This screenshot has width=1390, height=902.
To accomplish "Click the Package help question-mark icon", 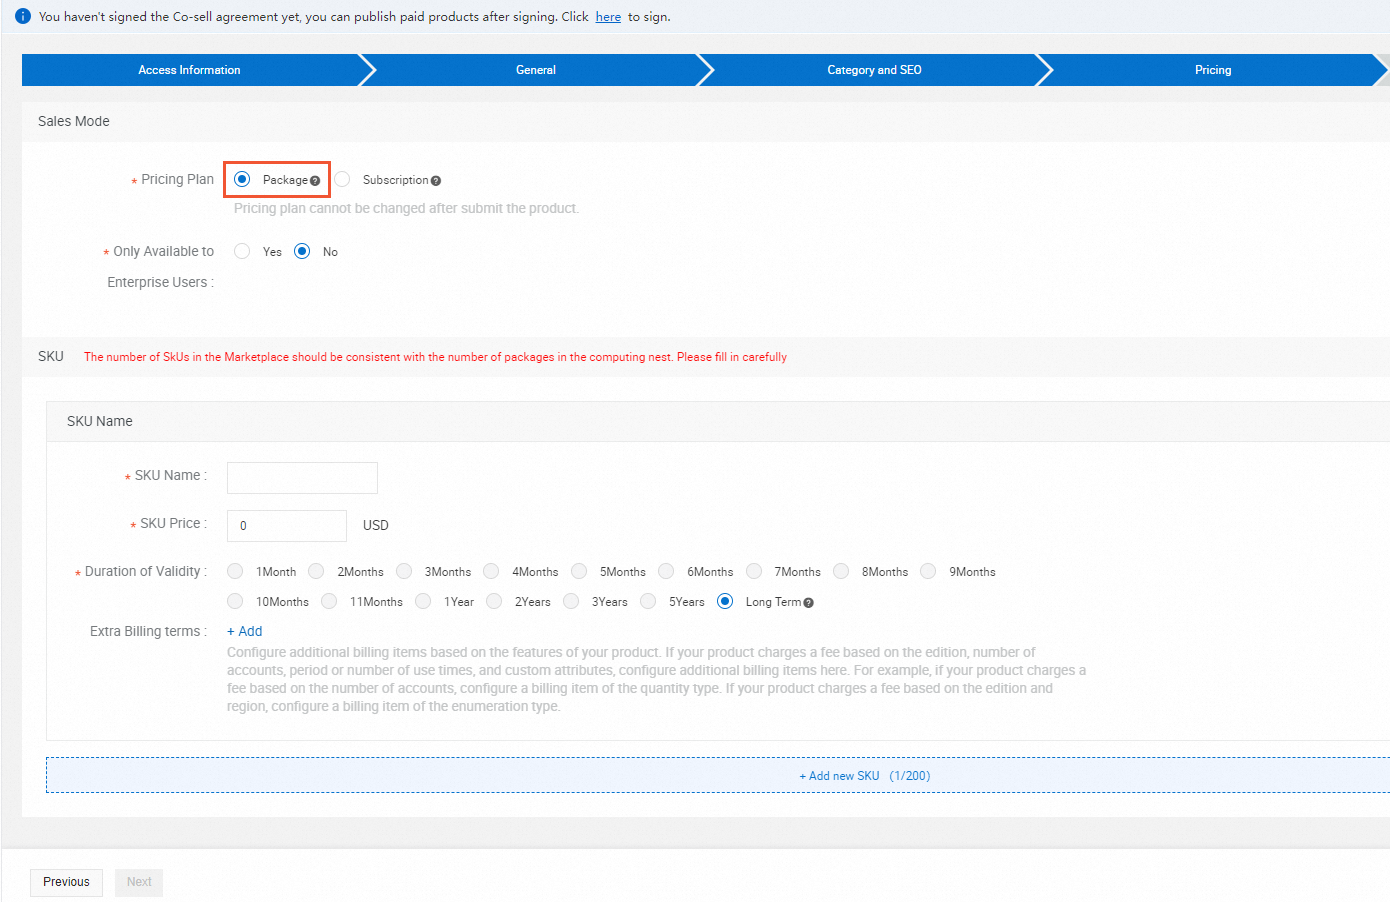I will [x=315, y=181].
